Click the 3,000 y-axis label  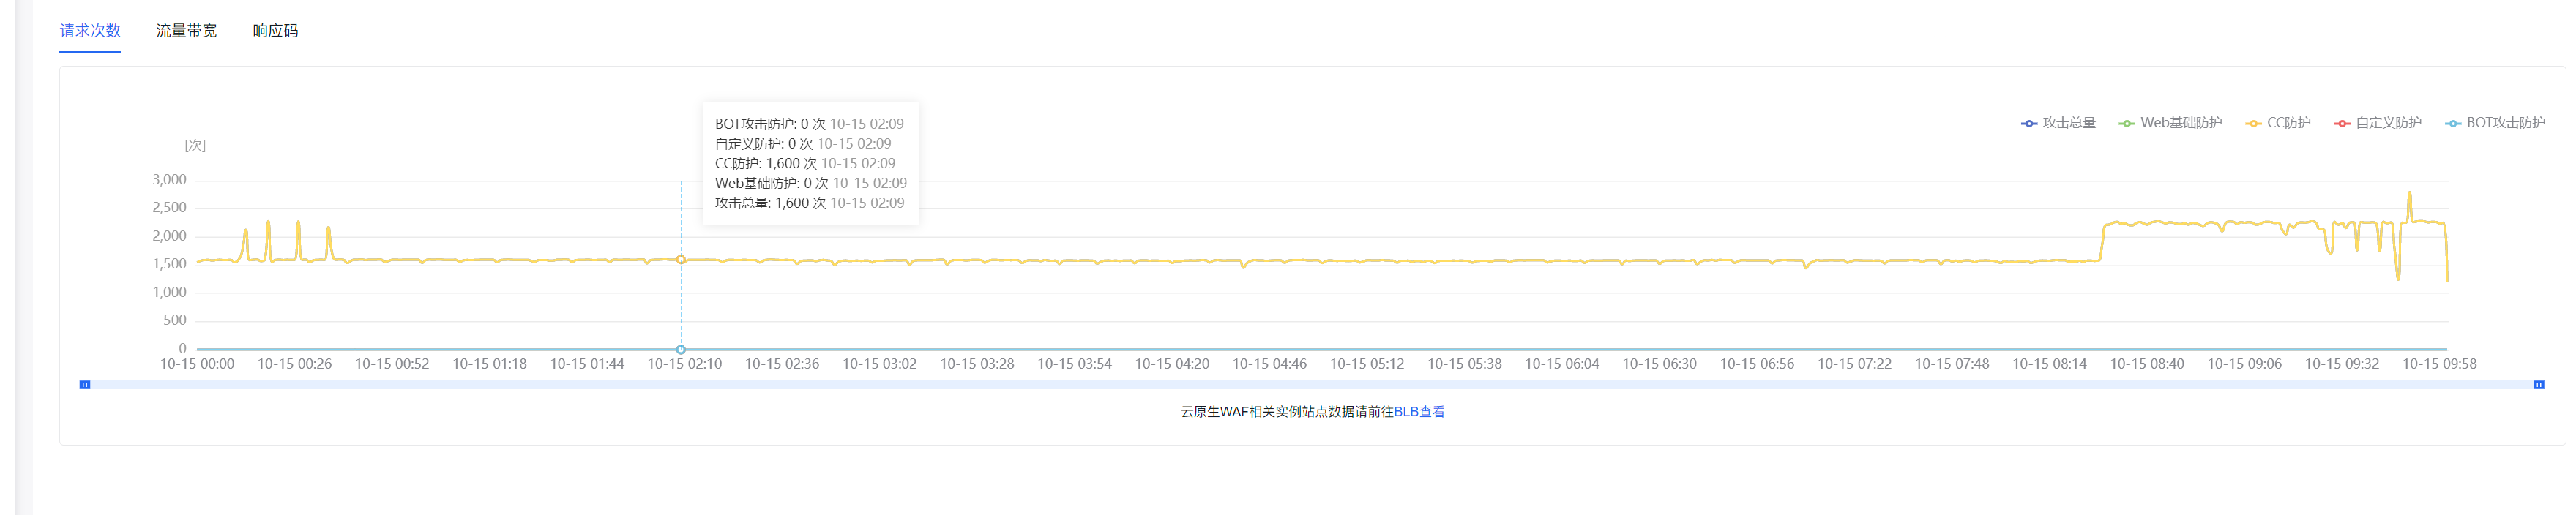[169, 180]
